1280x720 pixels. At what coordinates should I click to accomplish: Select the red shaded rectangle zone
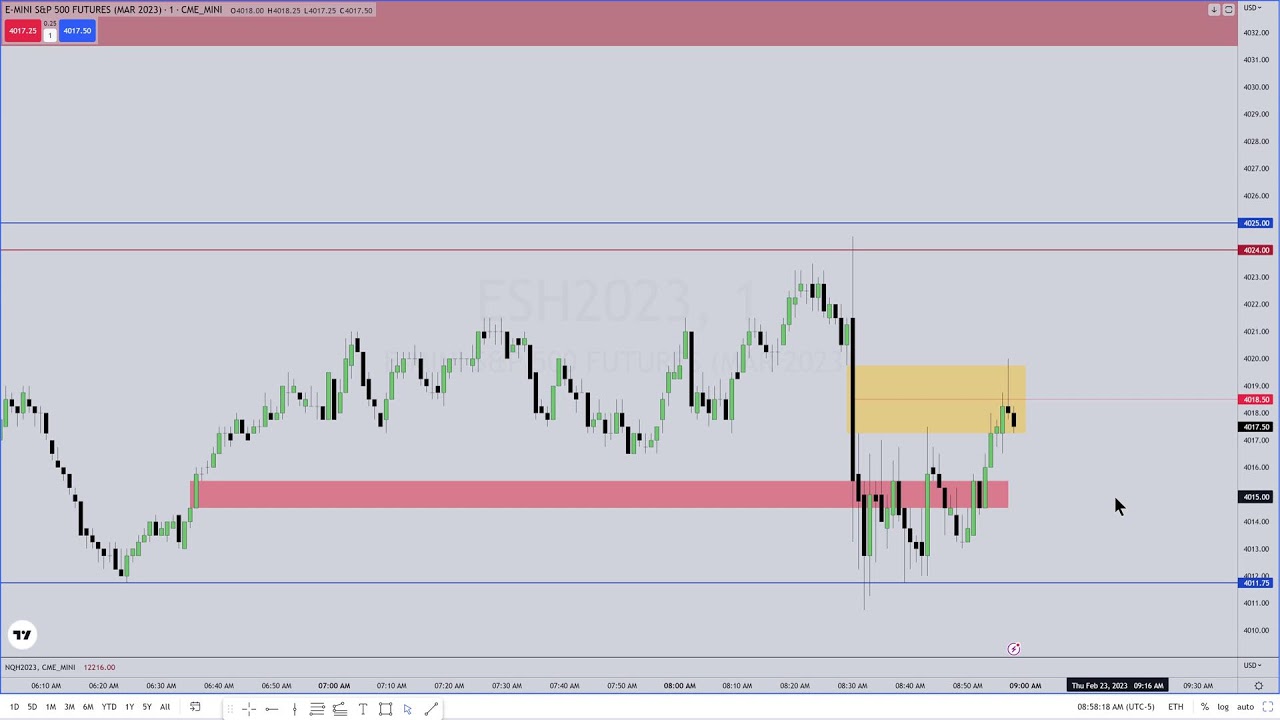click(600, 495)
